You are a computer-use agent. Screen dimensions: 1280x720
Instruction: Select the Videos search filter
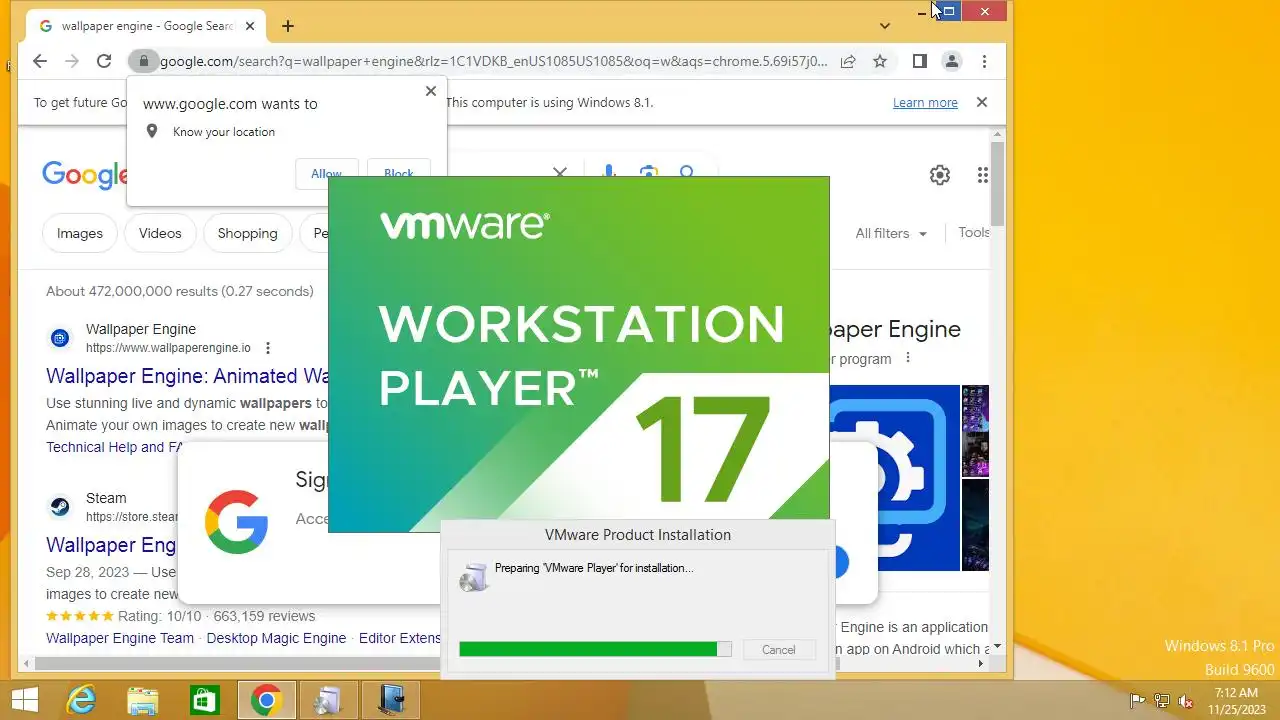click(x=160, y=233)
